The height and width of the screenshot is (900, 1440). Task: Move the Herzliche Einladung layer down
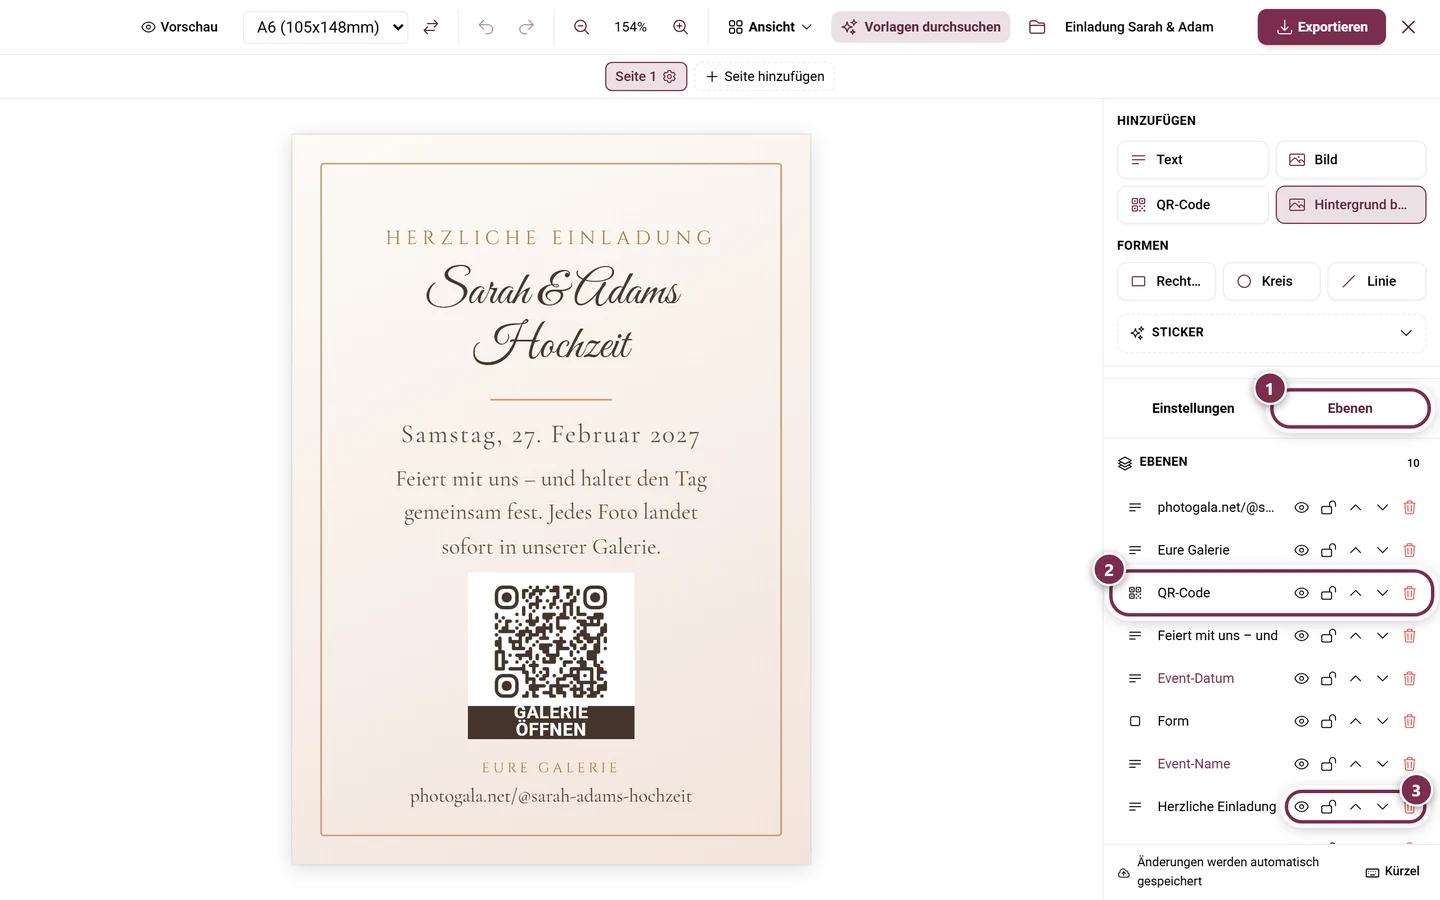click(1382, 807)
